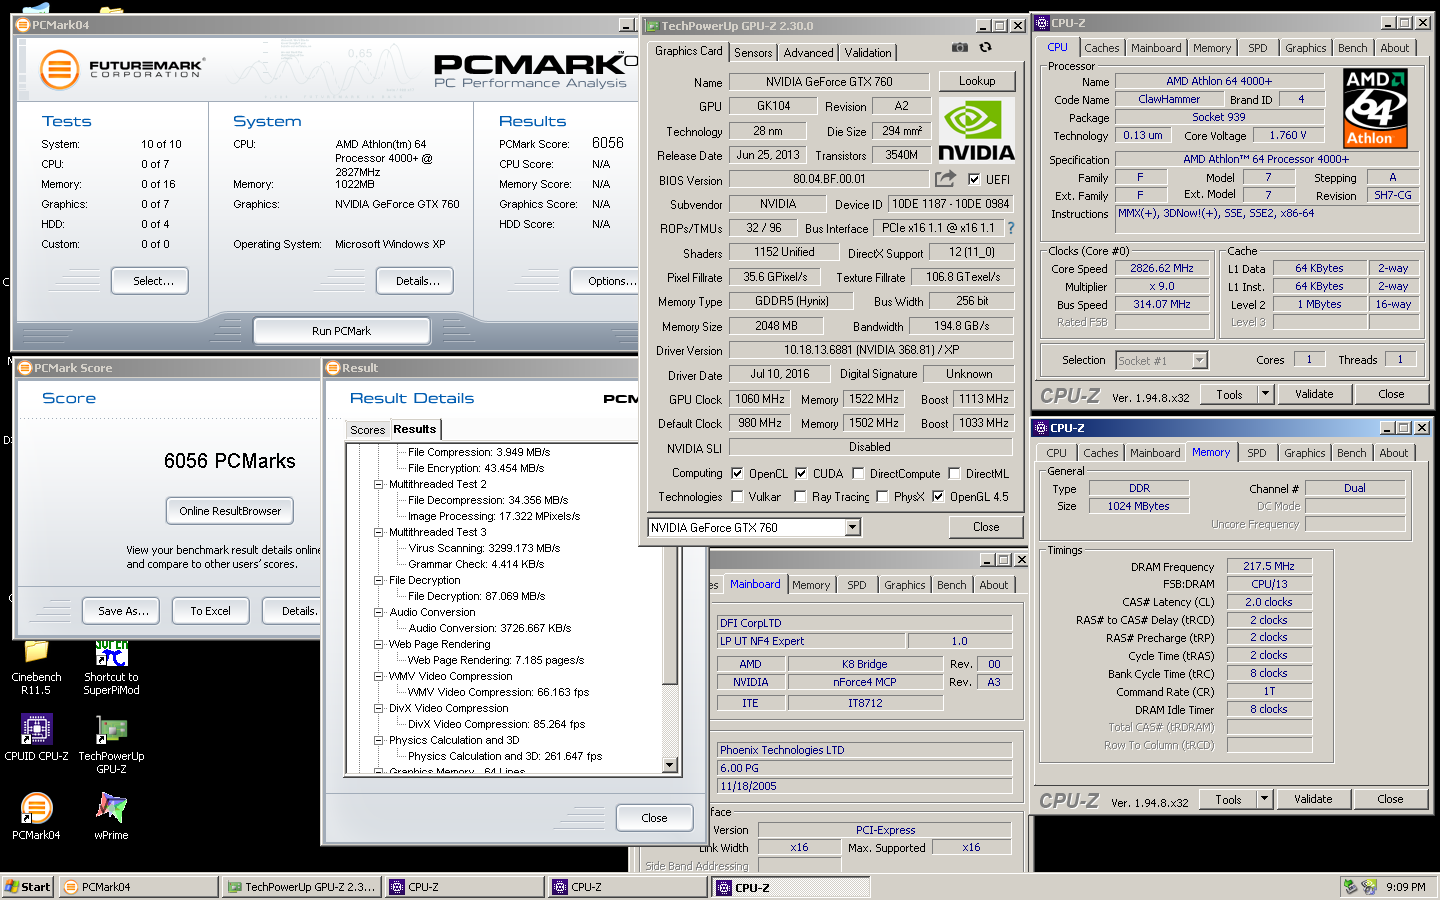Click the Details... button under System
Image resolution: width=1440 pixels, height=900 pixels.
pyautogui.click(x=417, y=281)
